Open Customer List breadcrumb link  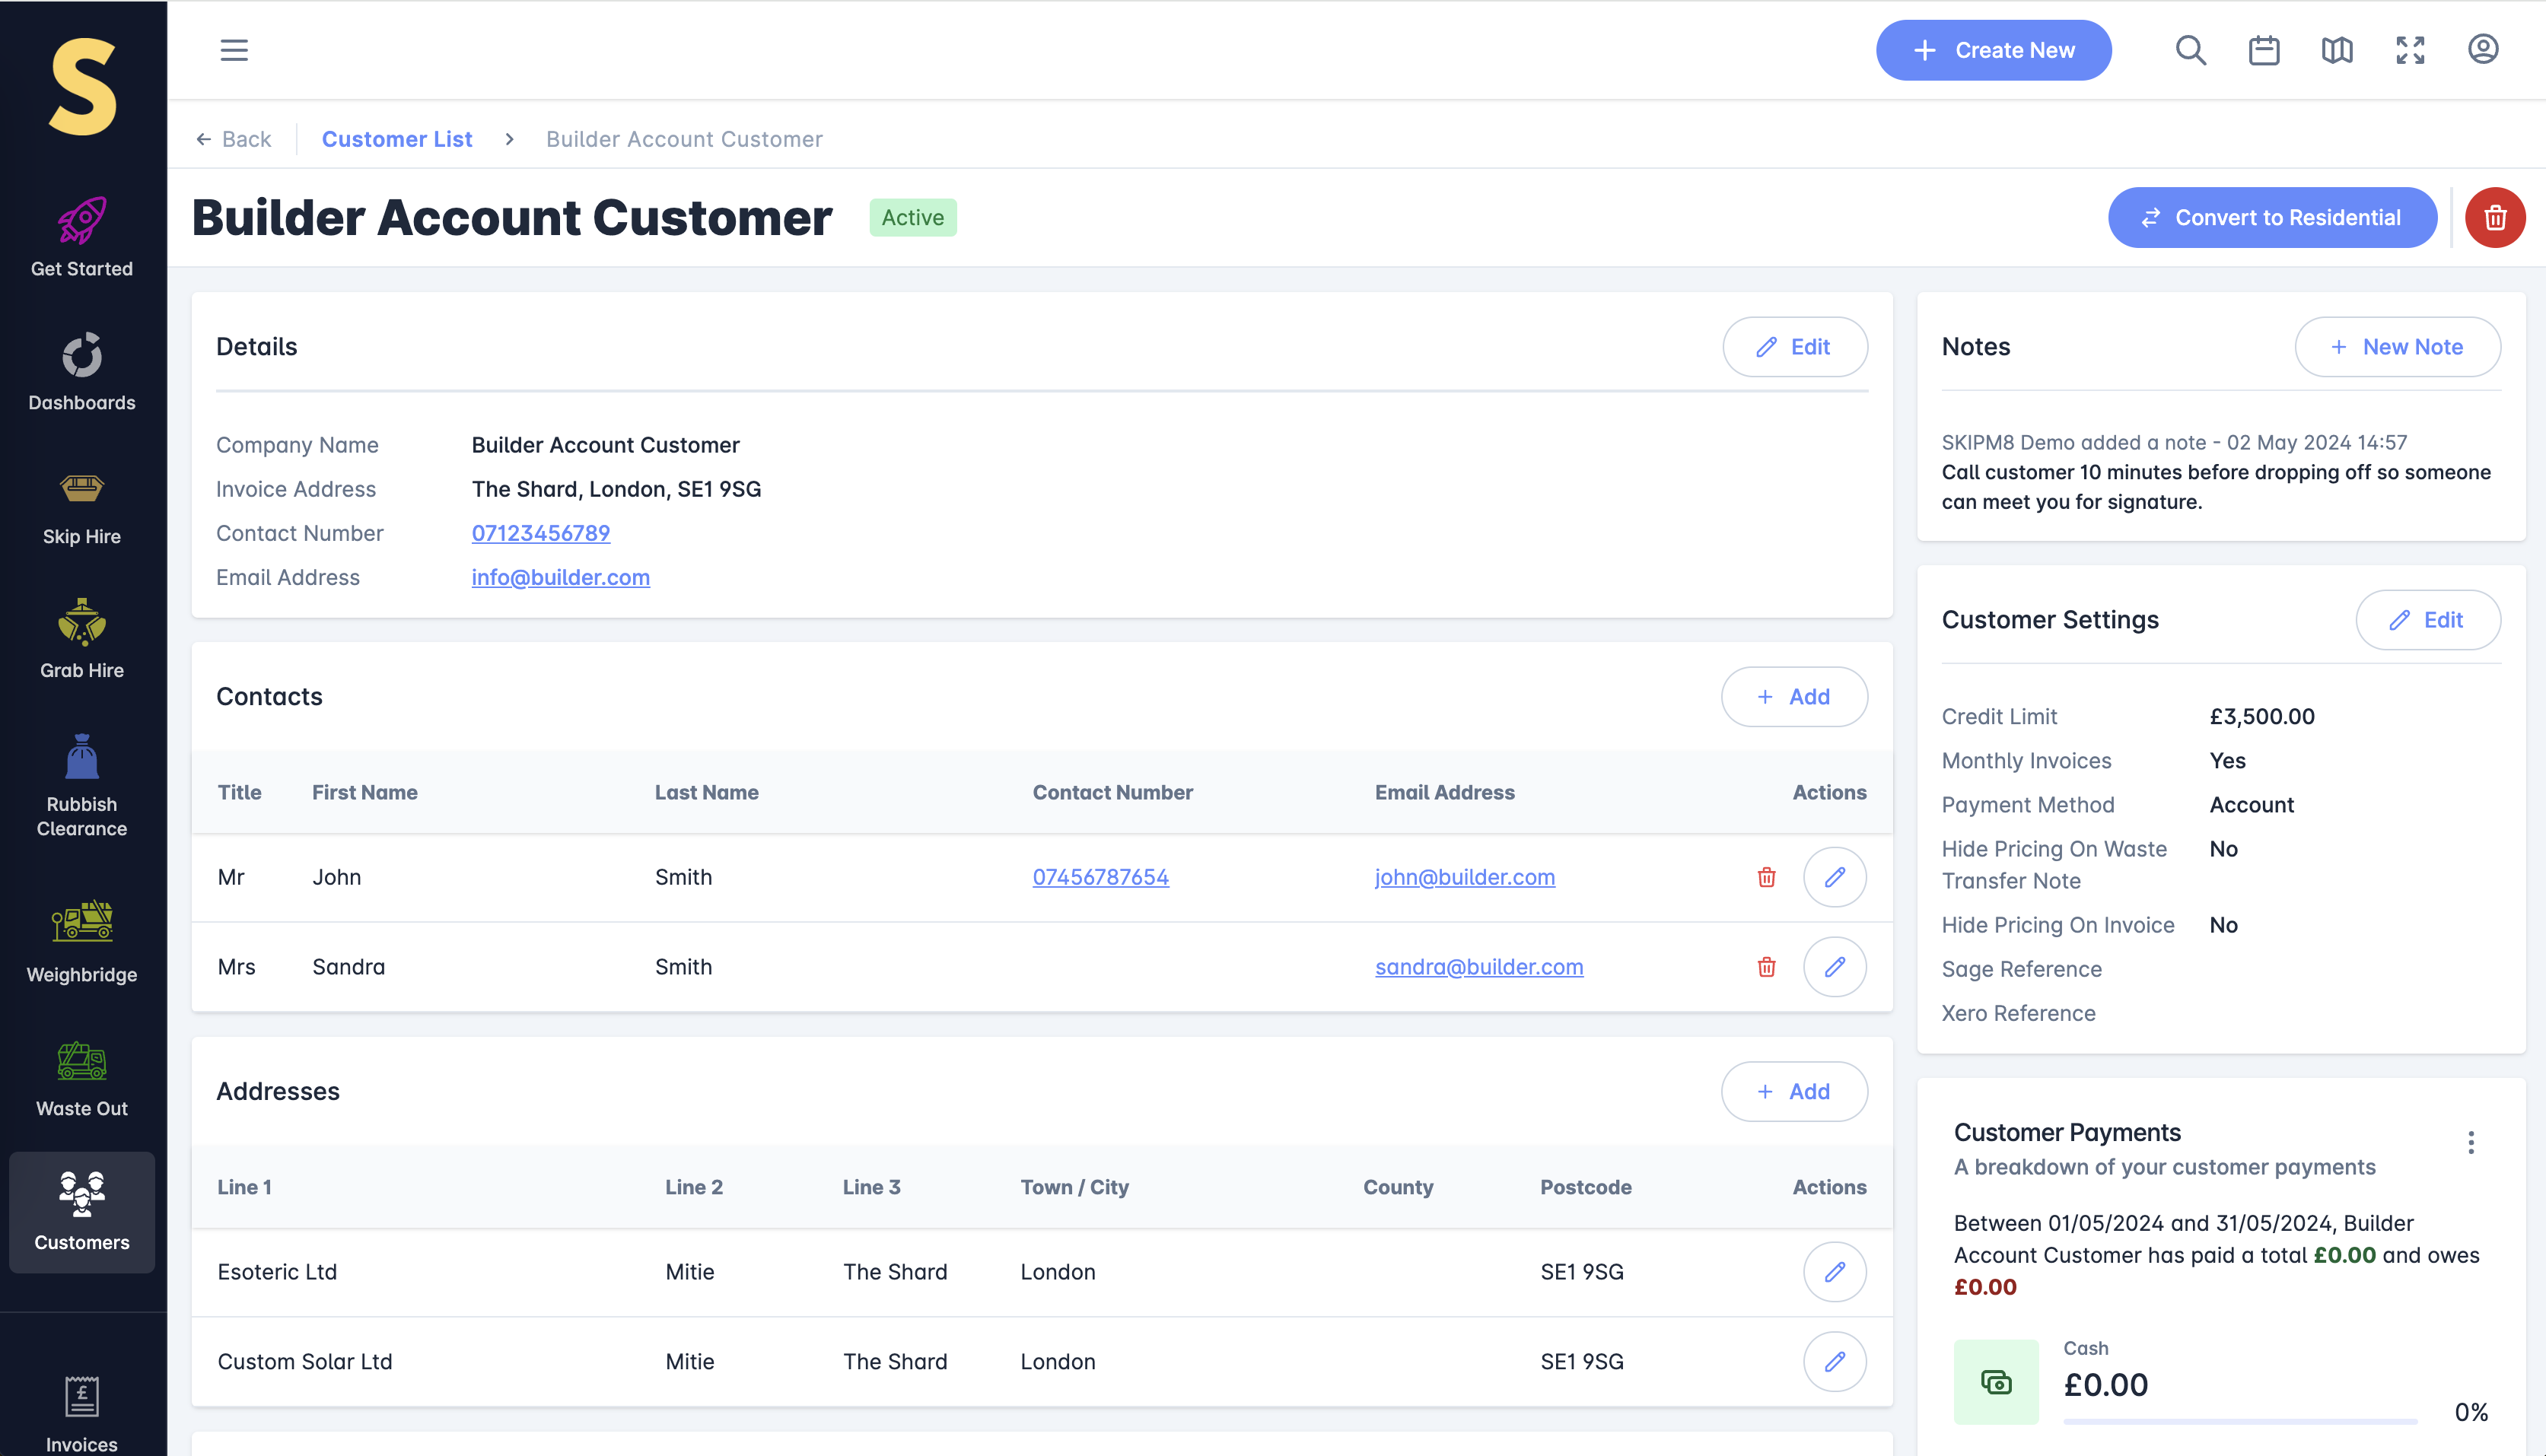pos(397,139)
